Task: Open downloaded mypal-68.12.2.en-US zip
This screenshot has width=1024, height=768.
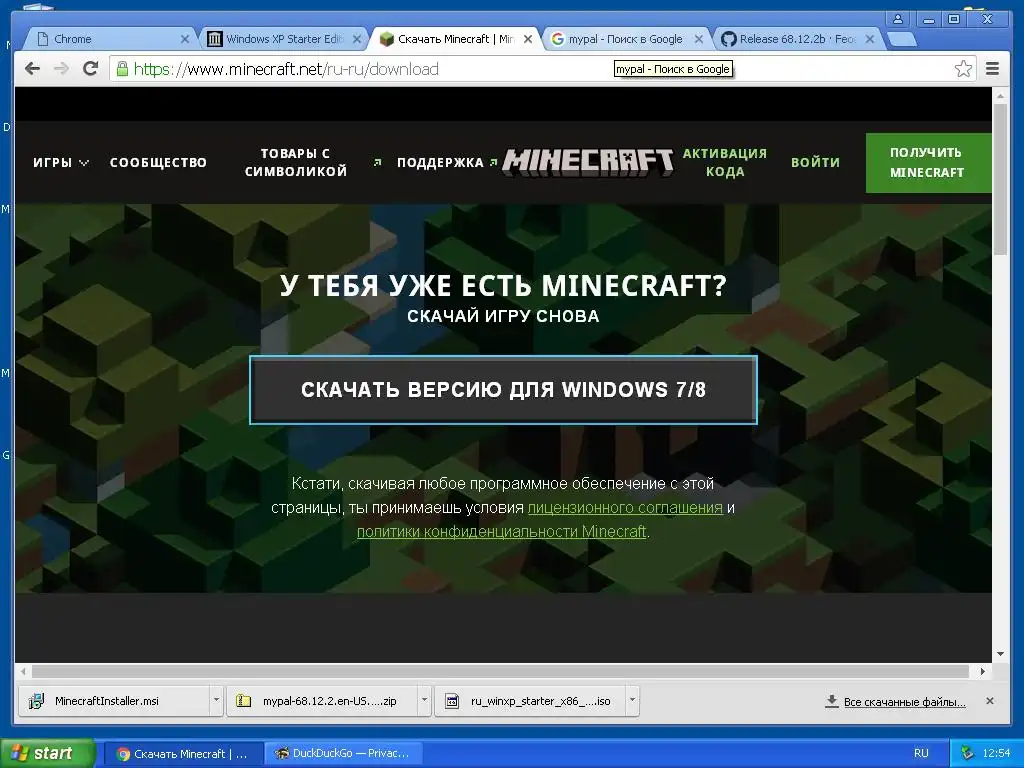Action: (x=323, y=701)
